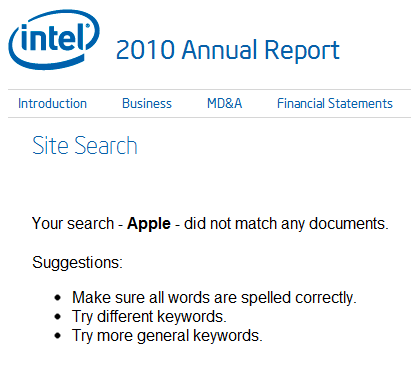Click the bullet beside 'Make sure all words'

tap(58, 298)
